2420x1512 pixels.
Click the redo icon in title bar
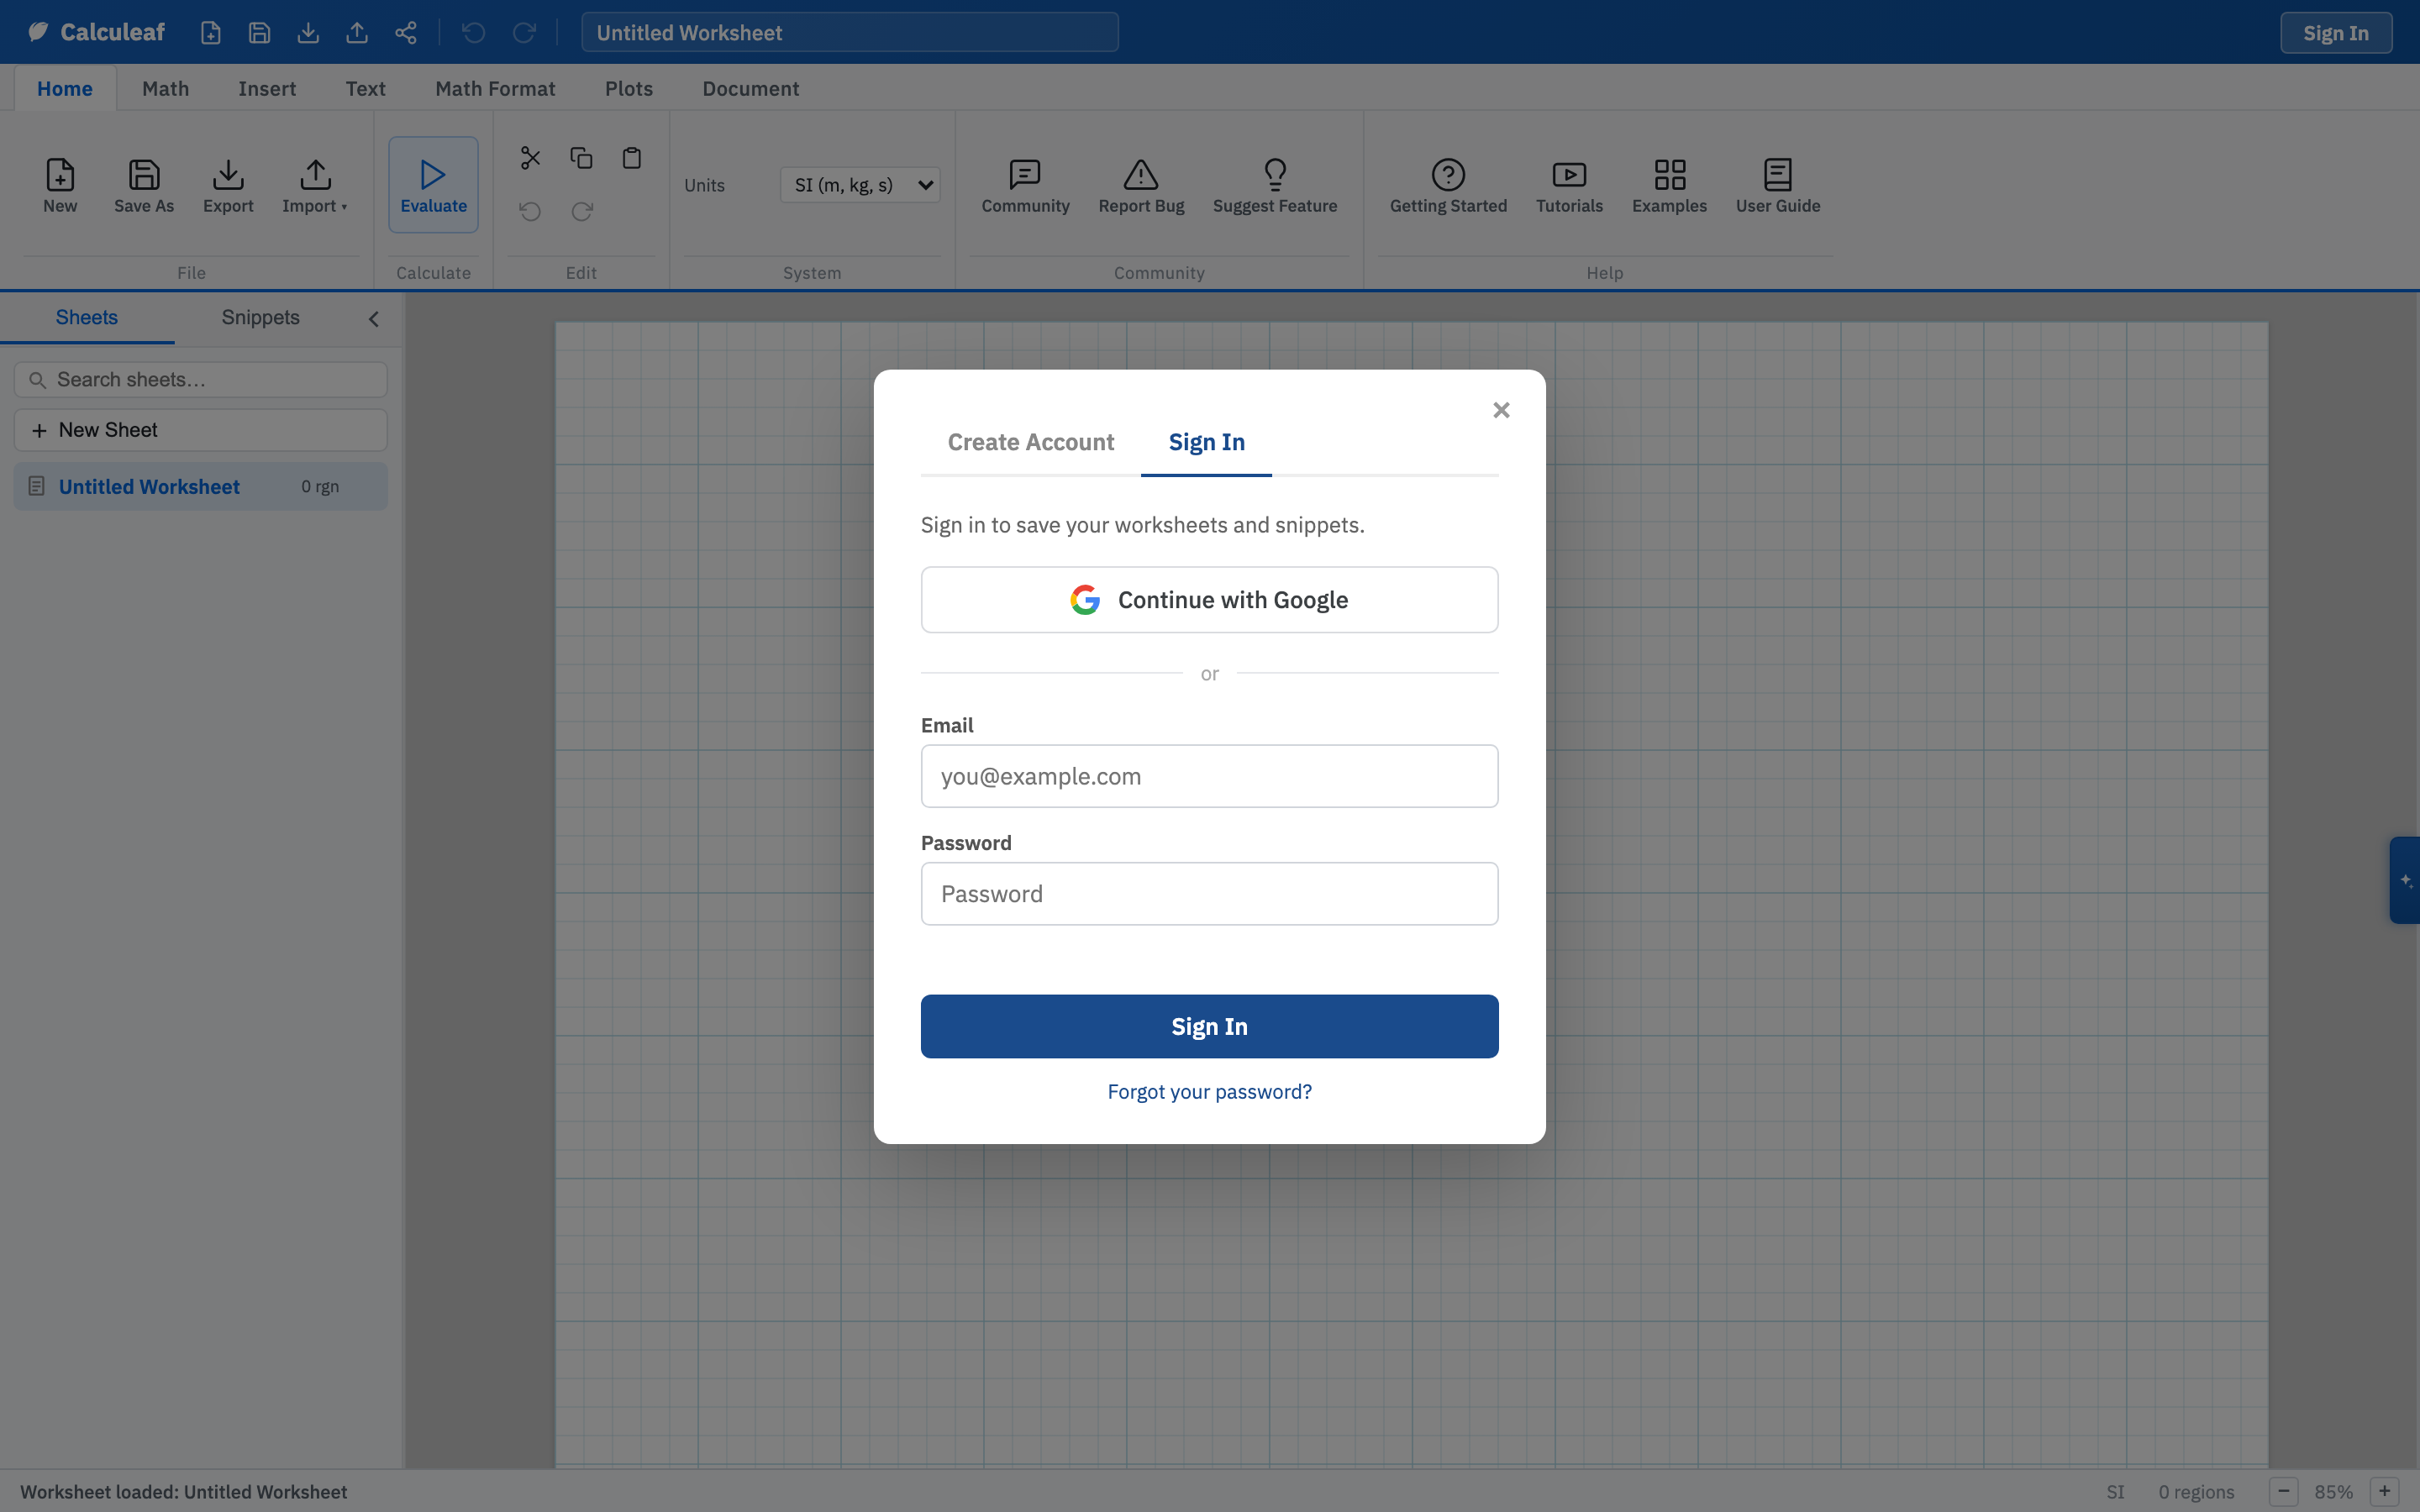[x=523, y=33]
